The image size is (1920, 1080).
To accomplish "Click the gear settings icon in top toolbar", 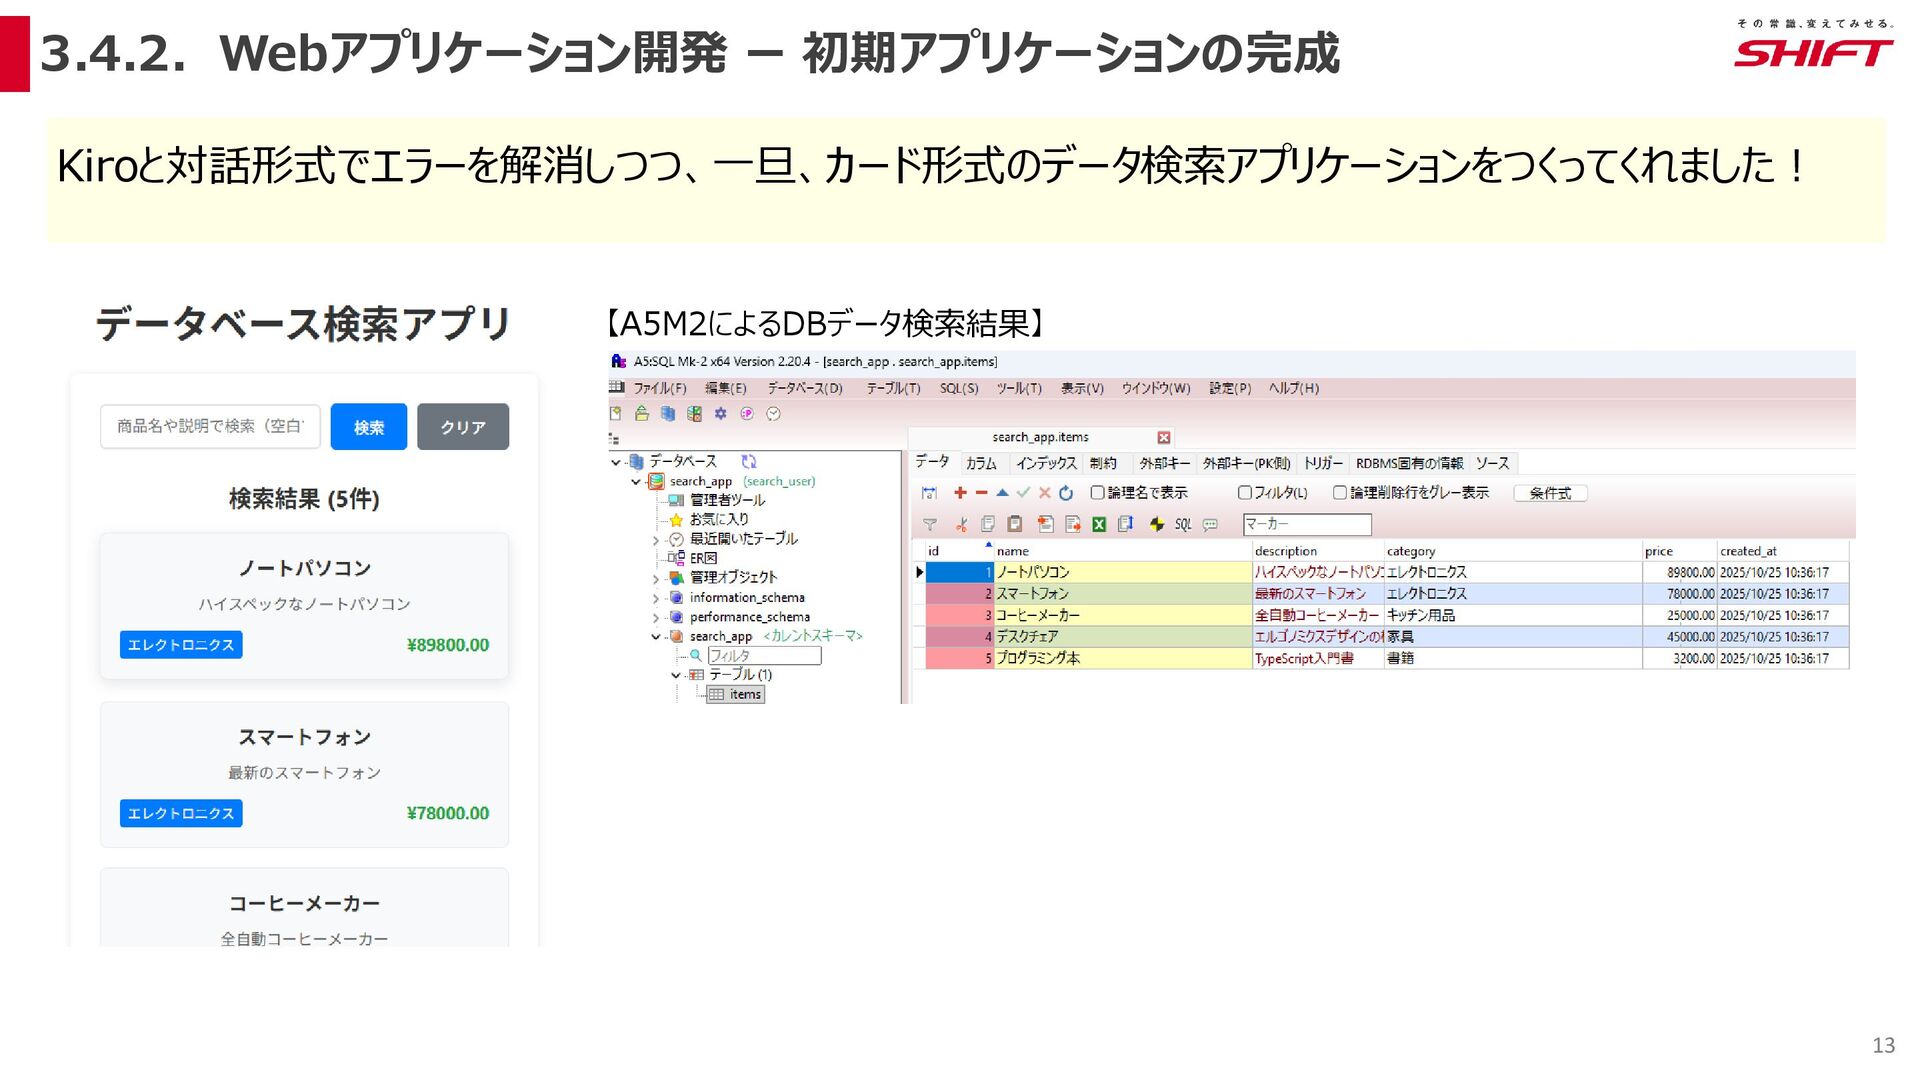I will point(720,414).
